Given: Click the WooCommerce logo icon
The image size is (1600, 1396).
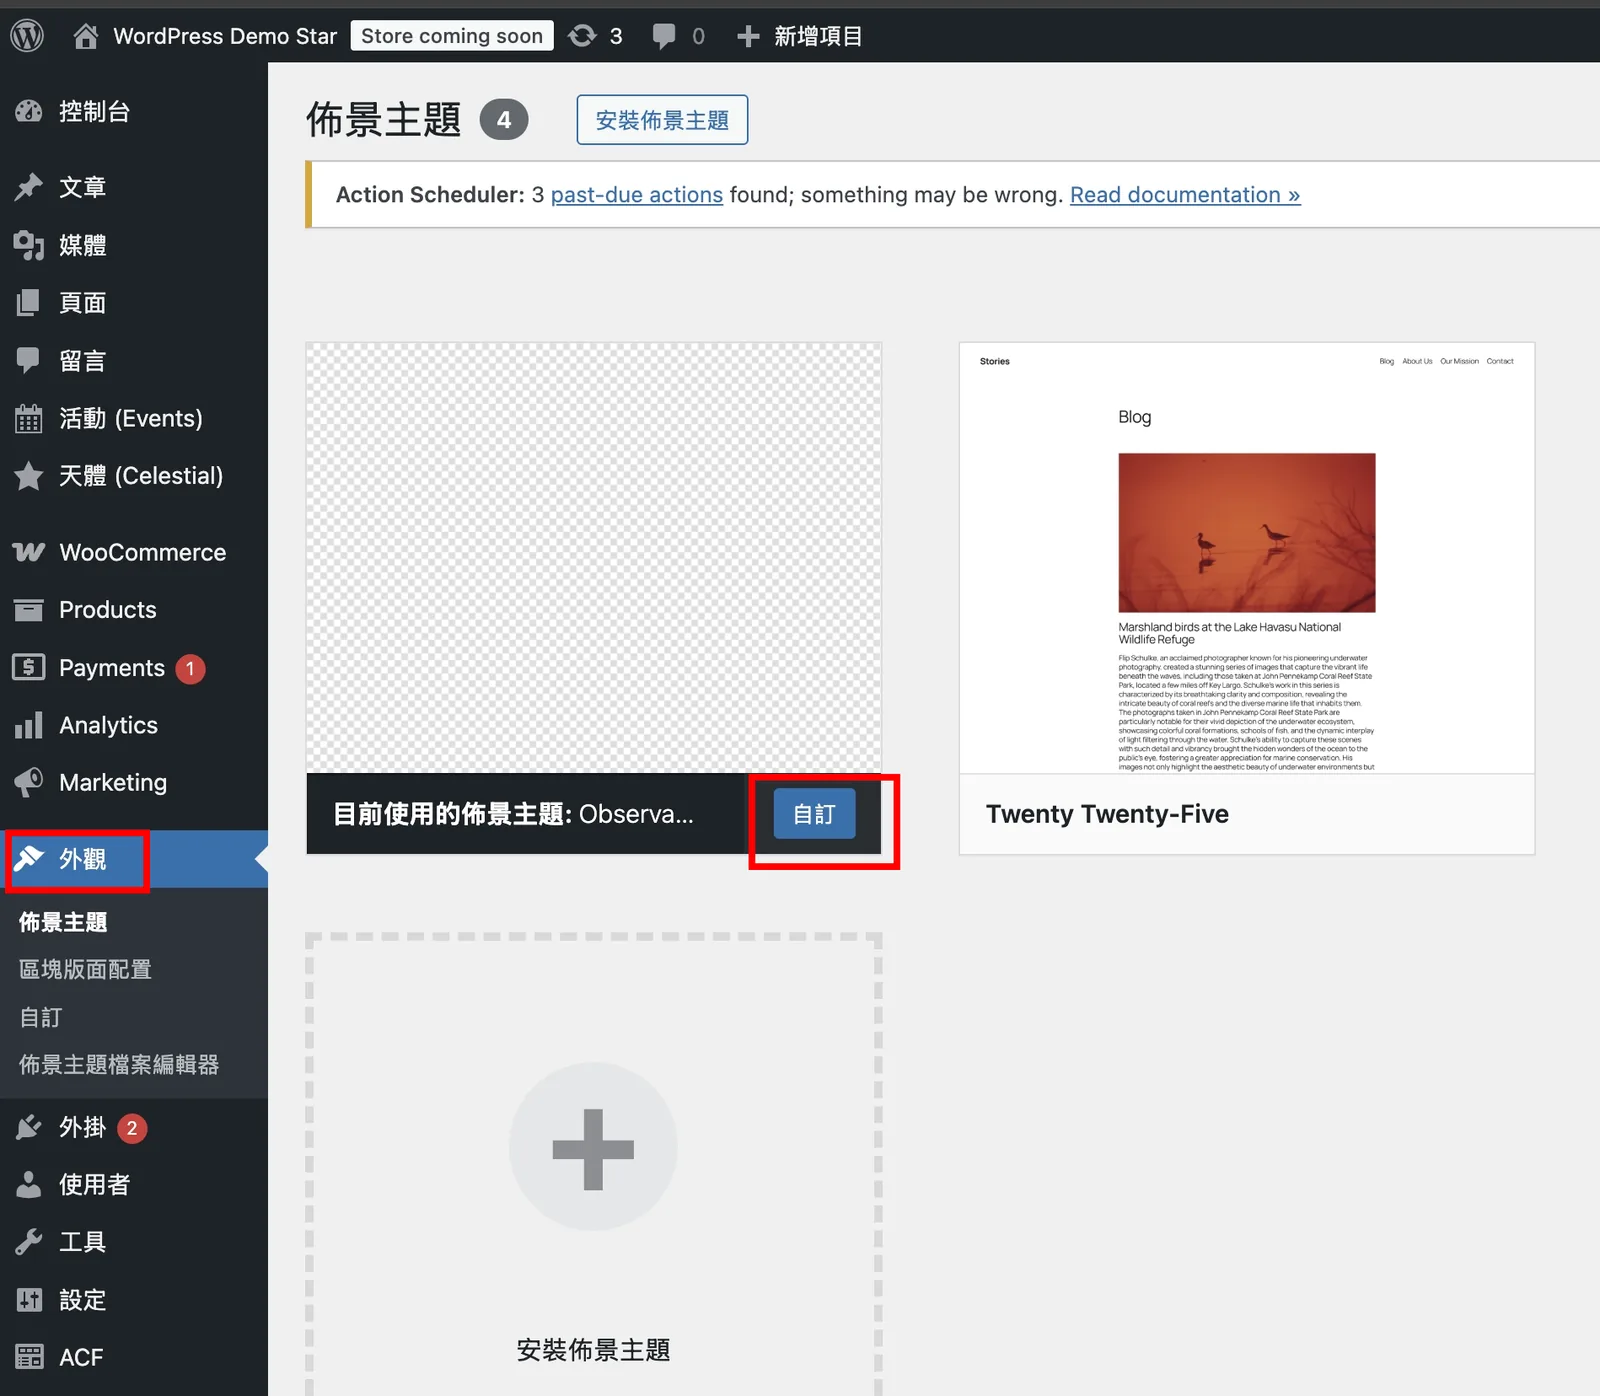Looking at the screenshot, I should [29, 552].
